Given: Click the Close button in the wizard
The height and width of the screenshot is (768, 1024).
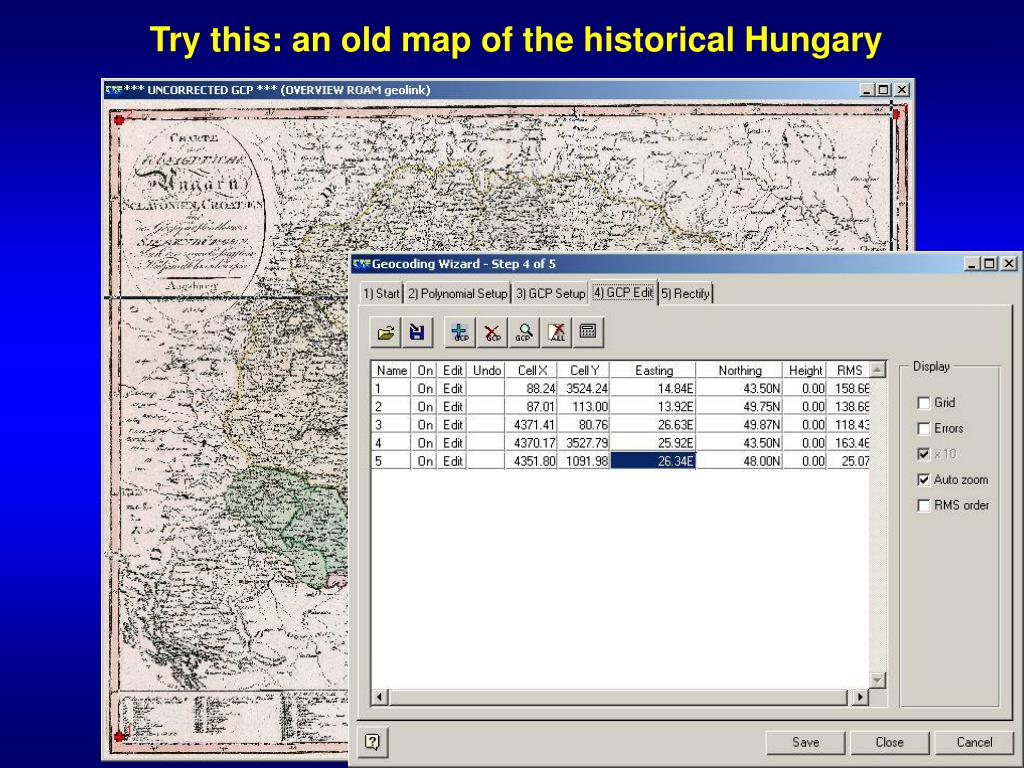Looking at the screenshot, I should pos(889,743).
